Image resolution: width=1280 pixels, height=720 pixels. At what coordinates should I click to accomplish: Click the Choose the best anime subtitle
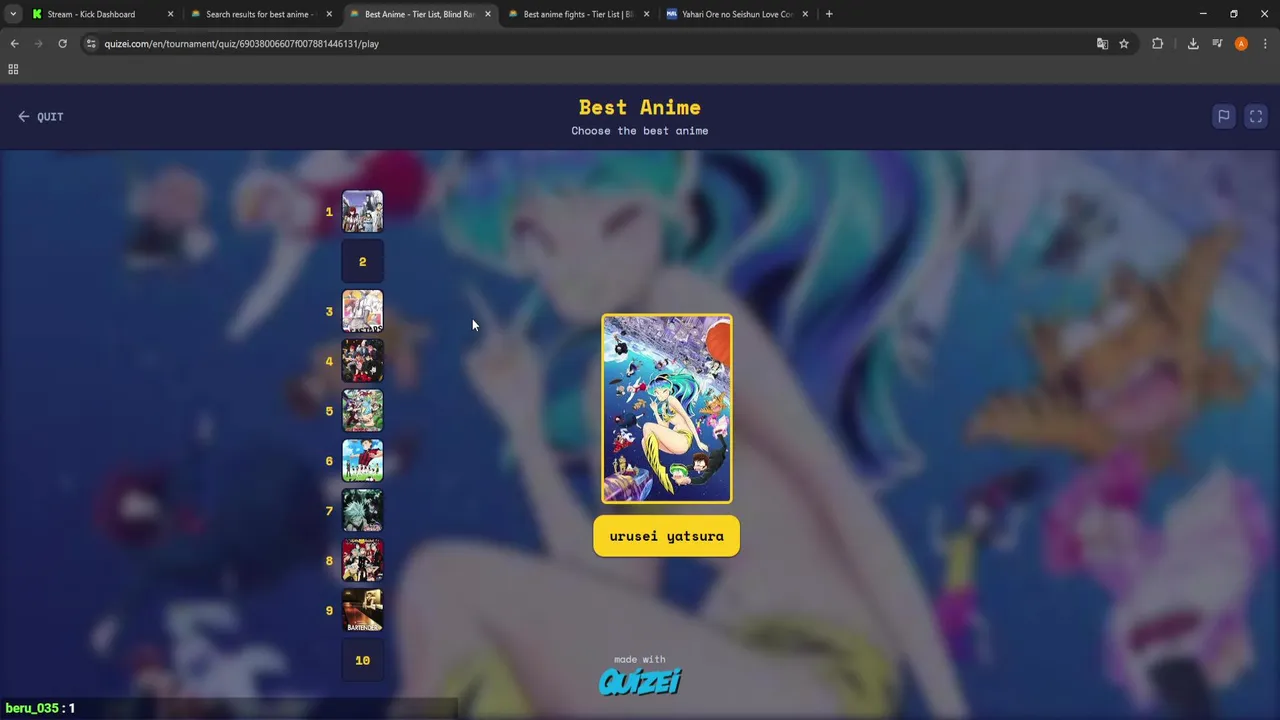640,131
